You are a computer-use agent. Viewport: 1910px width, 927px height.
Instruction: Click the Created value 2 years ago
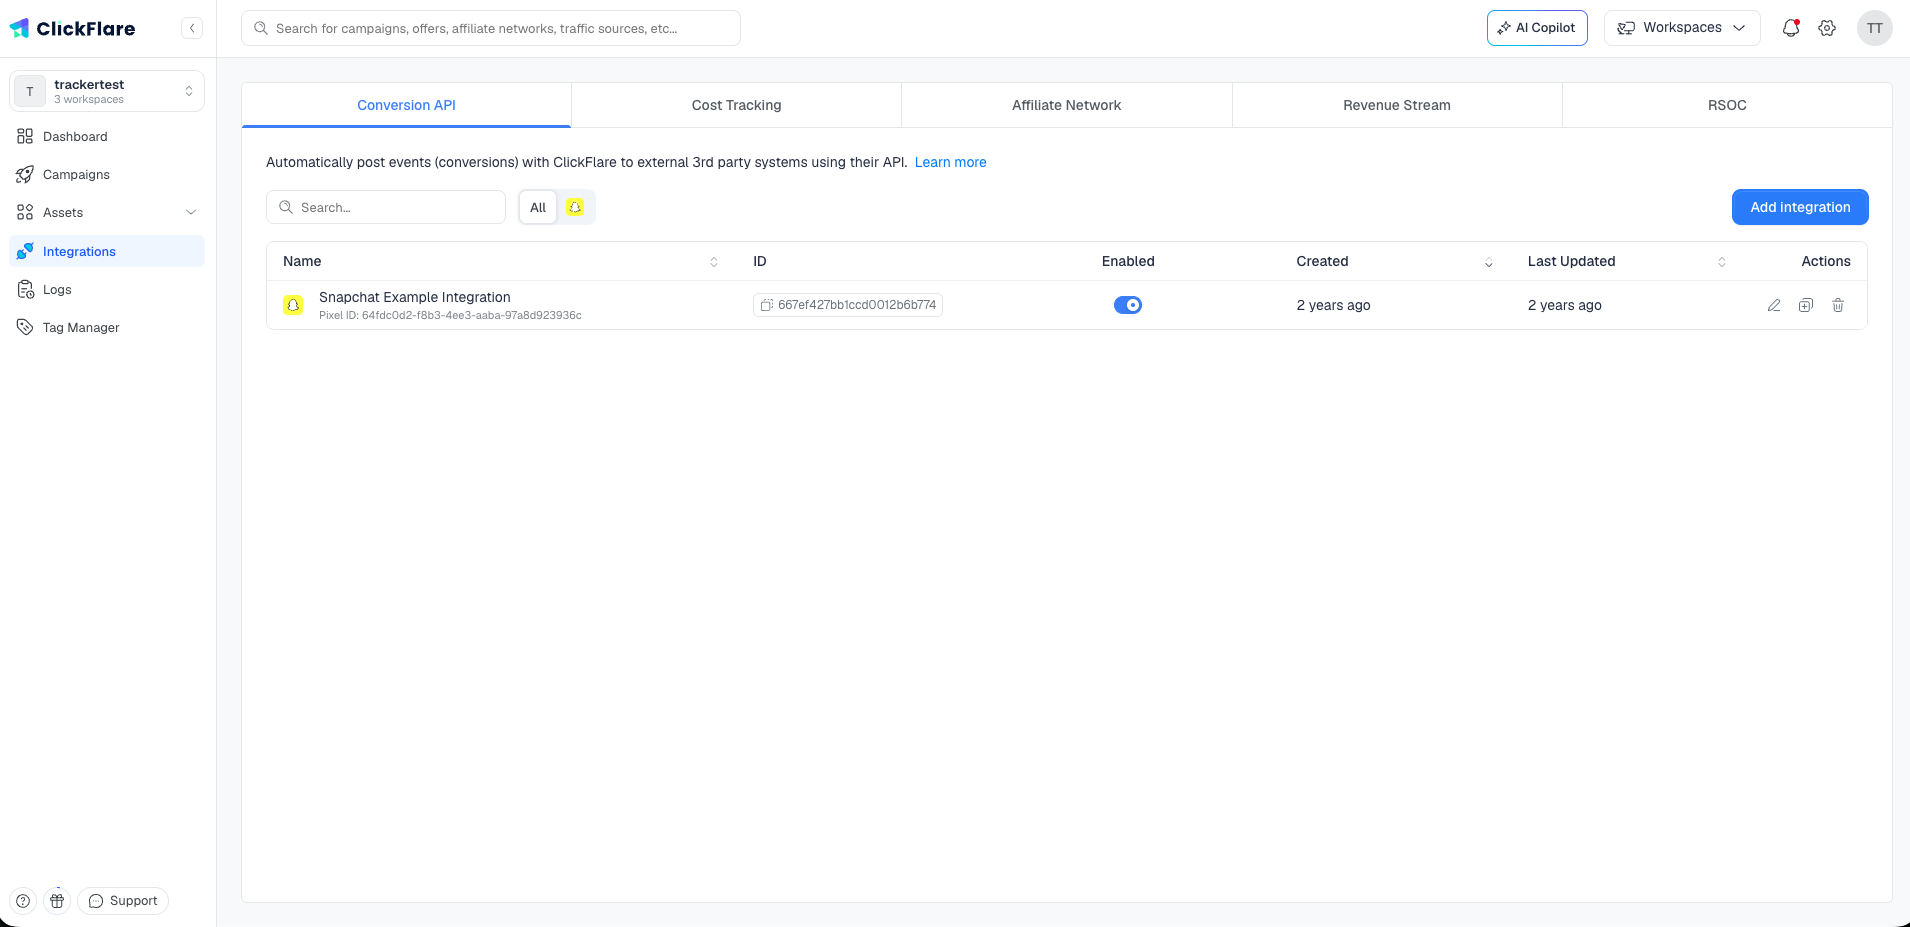click(1333, 305)
